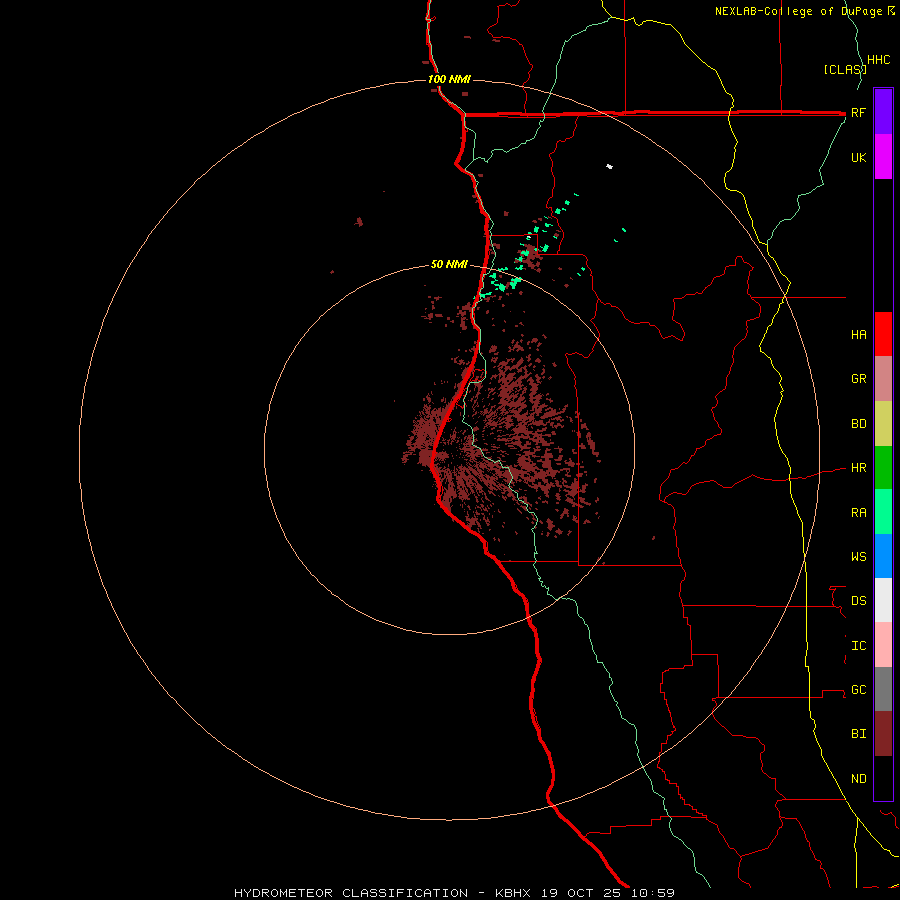Click the RF purple legend swatch
This screenshot has width=900, height=900.
pos(883,111)
